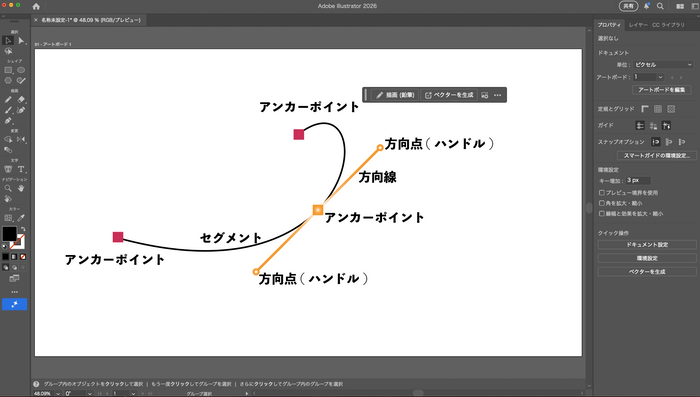700x397 pixels.
Task: Click ベクターを生成 in contextual task bar
Action: 449,95
